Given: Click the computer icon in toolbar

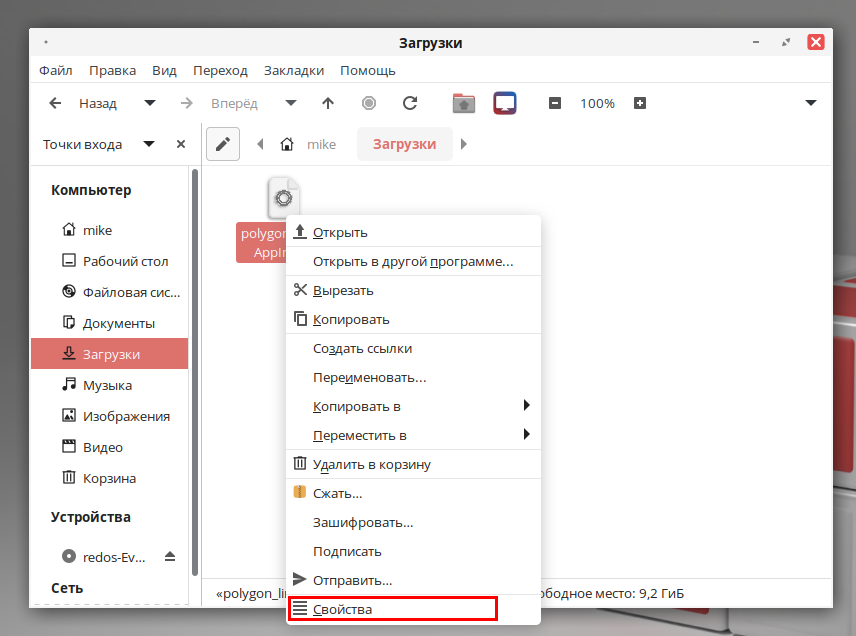Looking at the screenshot, I should tap(505, 103).
